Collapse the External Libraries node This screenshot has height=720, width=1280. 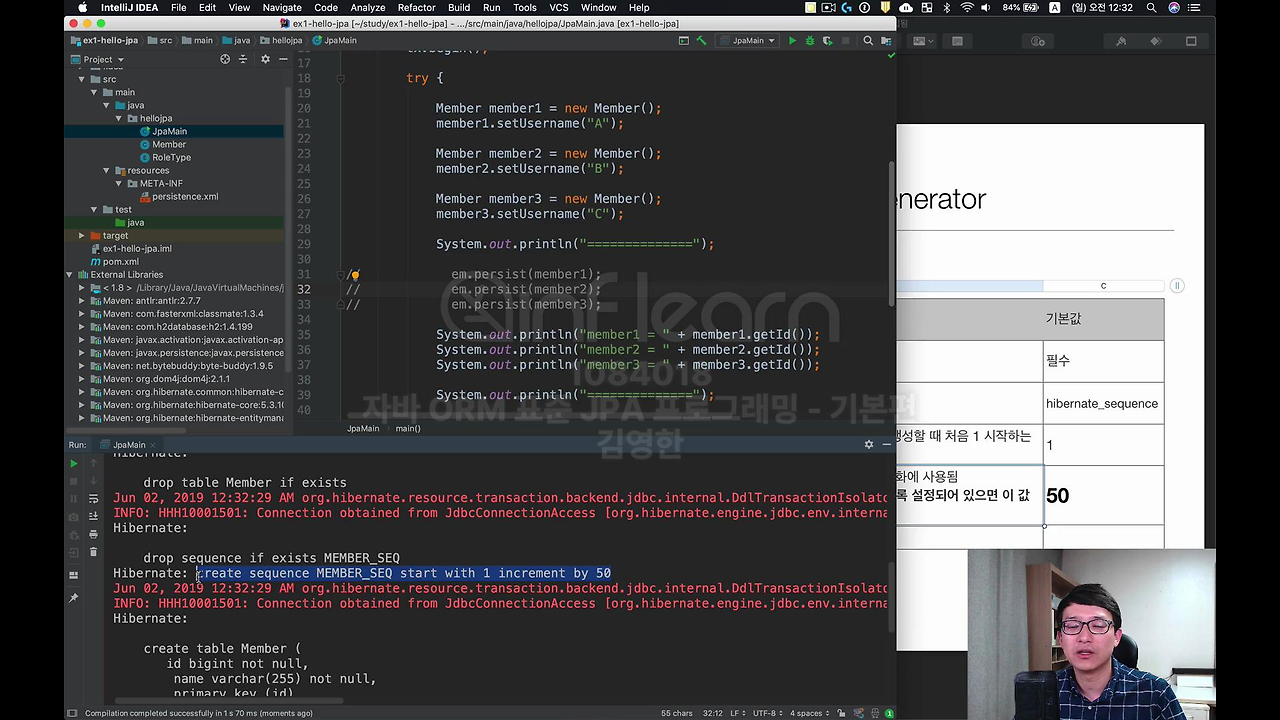[x=70, y=274]
